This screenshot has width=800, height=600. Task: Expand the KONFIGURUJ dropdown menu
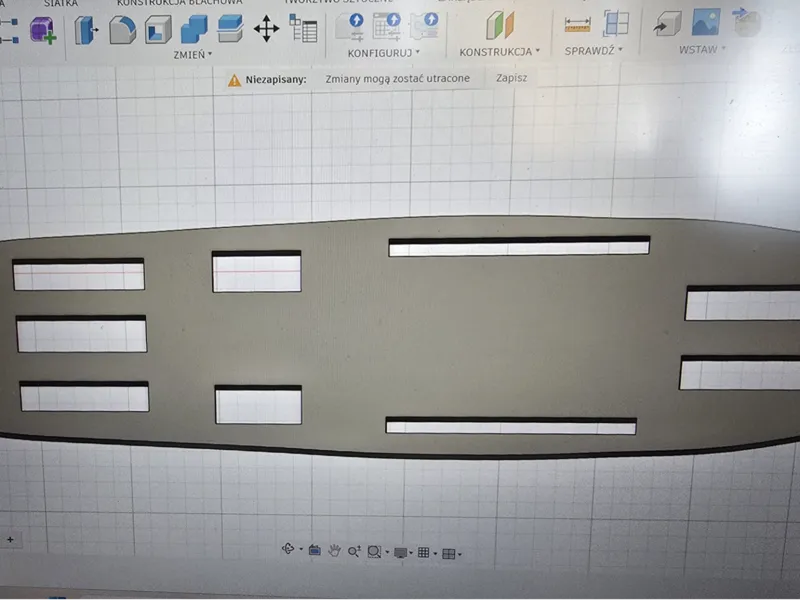pyautogui.click(x=383, y=53)
